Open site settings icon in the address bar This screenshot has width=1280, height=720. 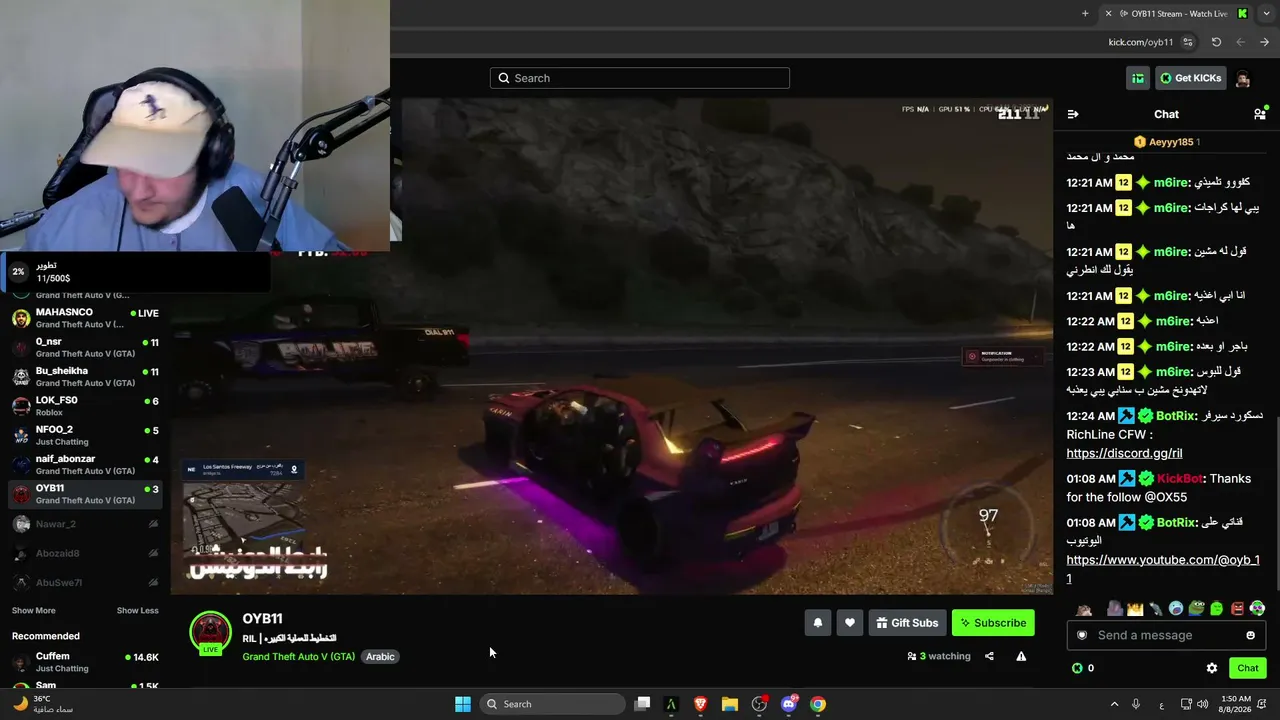(x=1188, y=42)
